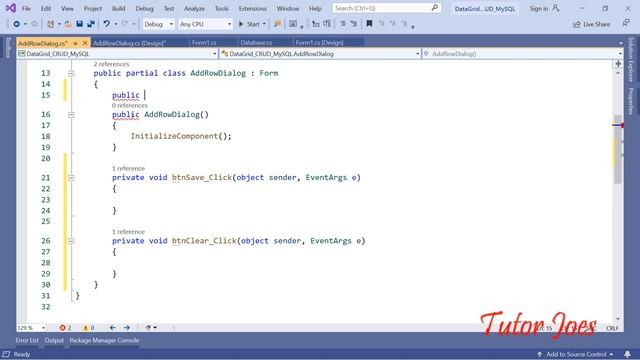640x360 pixels.
Task: Click the Sign in account icon
Action: click(x=556, y=8)
